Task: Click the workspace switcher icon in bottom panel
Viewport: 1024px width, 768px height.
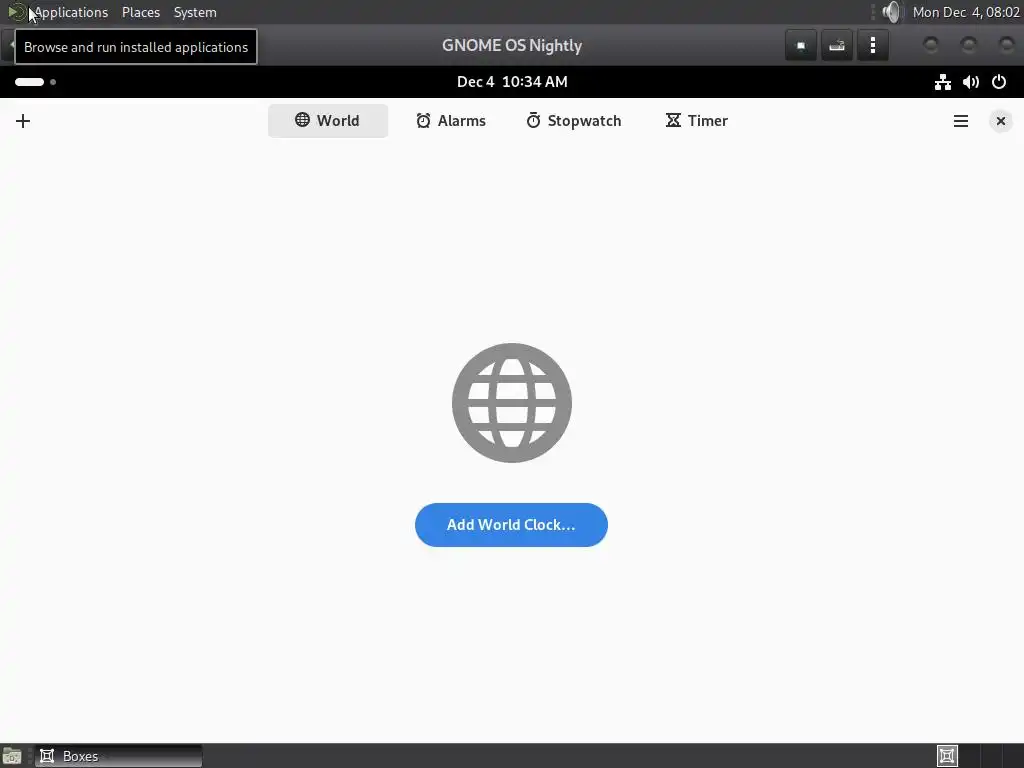Action: tap(947, 756)
